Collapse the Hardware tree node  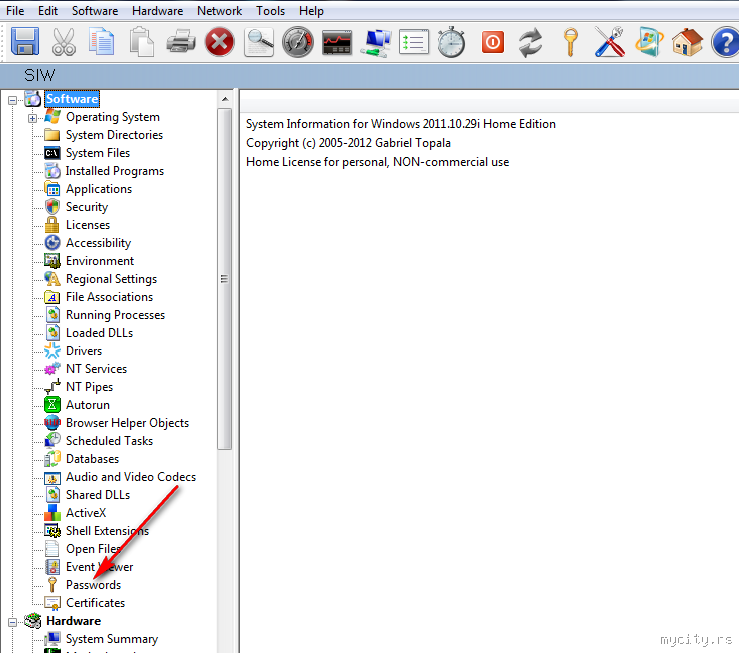click(12, 622)
